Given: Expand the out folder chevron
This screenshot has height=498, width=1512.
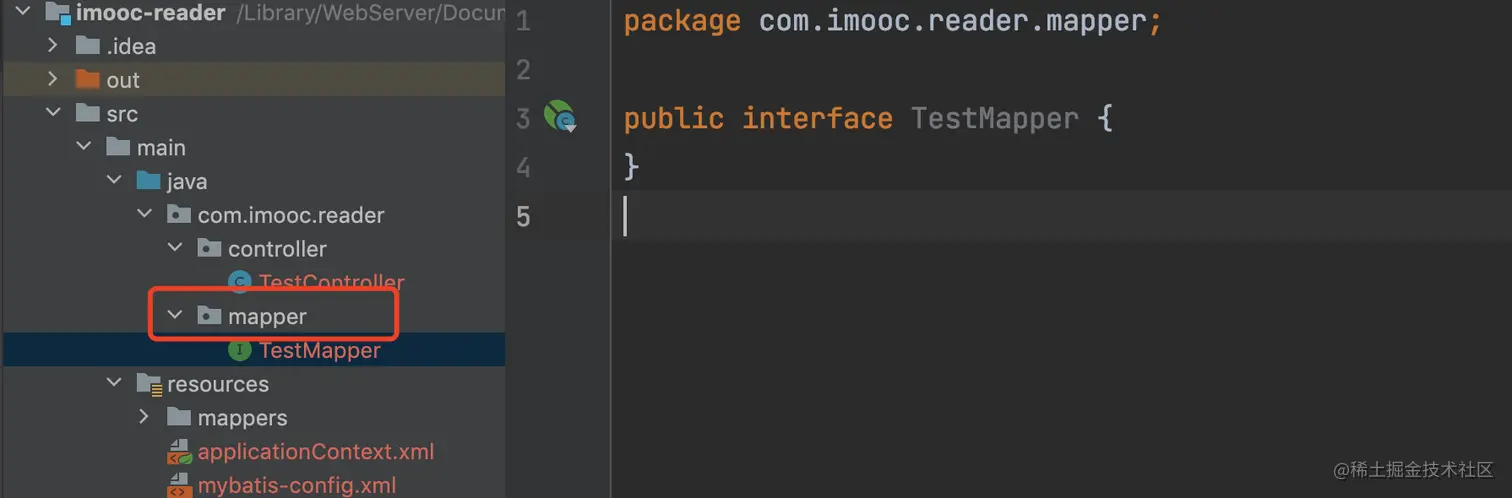Looking at the screenshot, I should (x=54, y=80).
